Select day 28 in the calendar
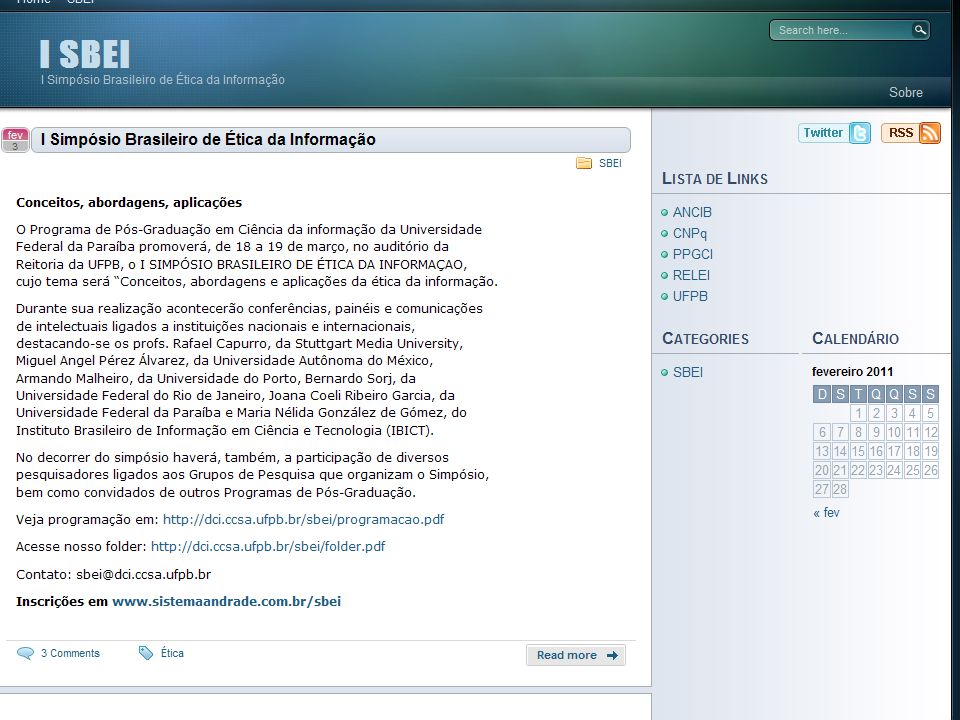 click(840, 489)
